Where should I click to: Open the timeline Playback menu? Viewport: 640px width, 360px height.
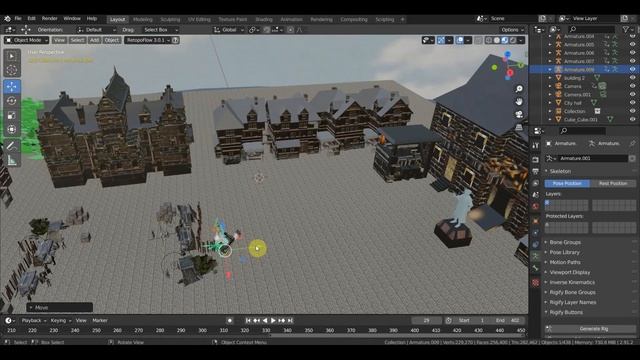click(x=33, y=320)
